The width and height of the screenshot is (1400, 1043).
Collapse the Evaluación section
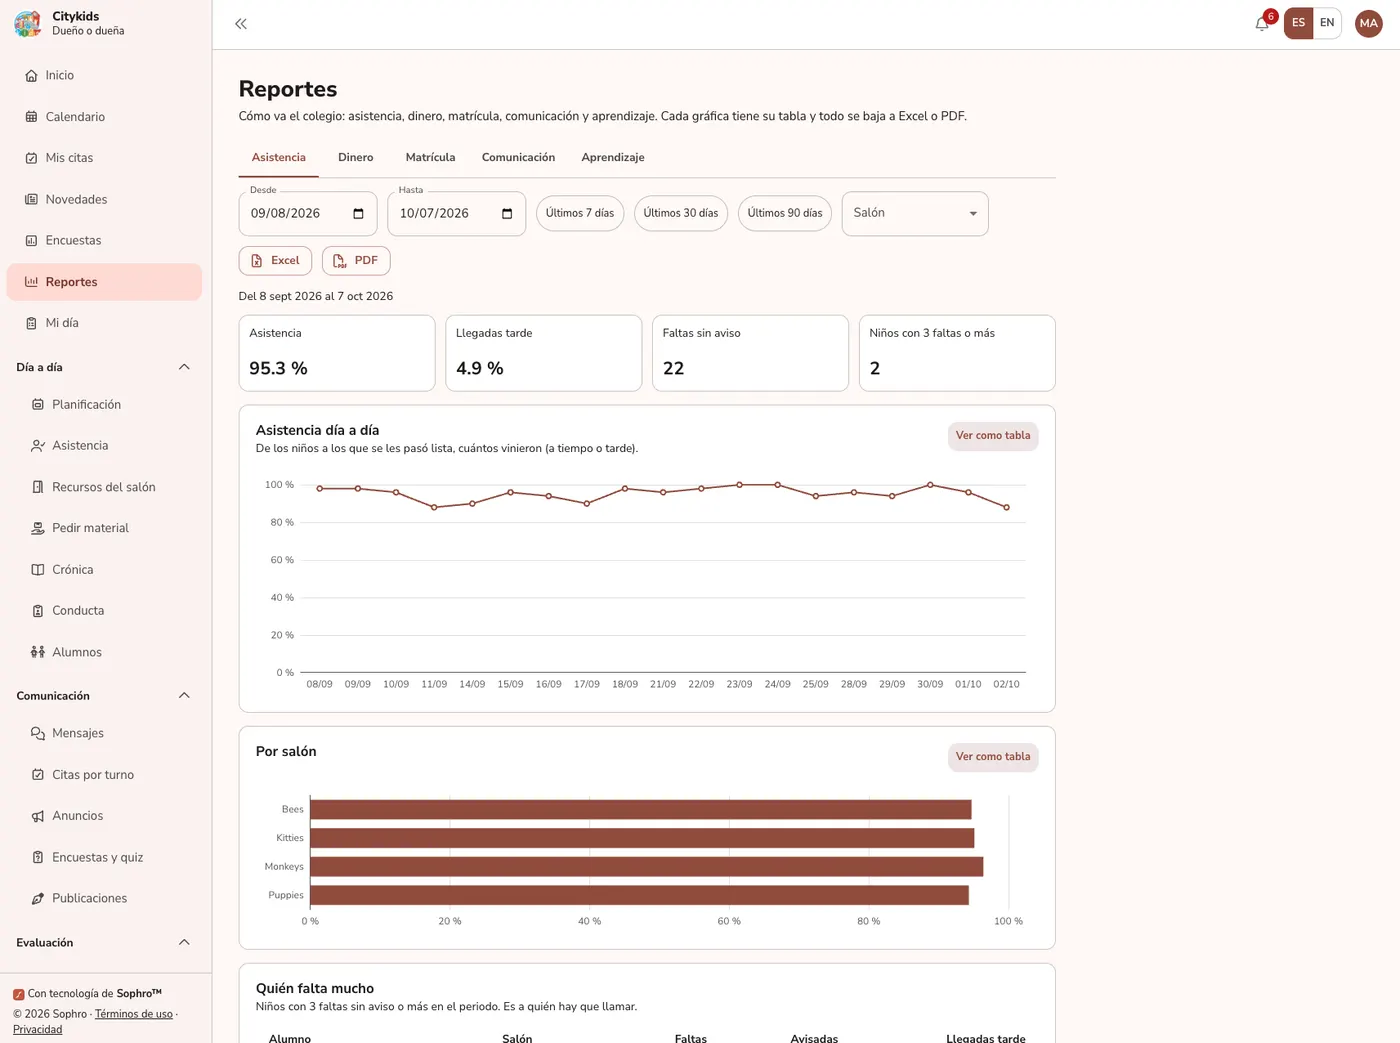184,943
